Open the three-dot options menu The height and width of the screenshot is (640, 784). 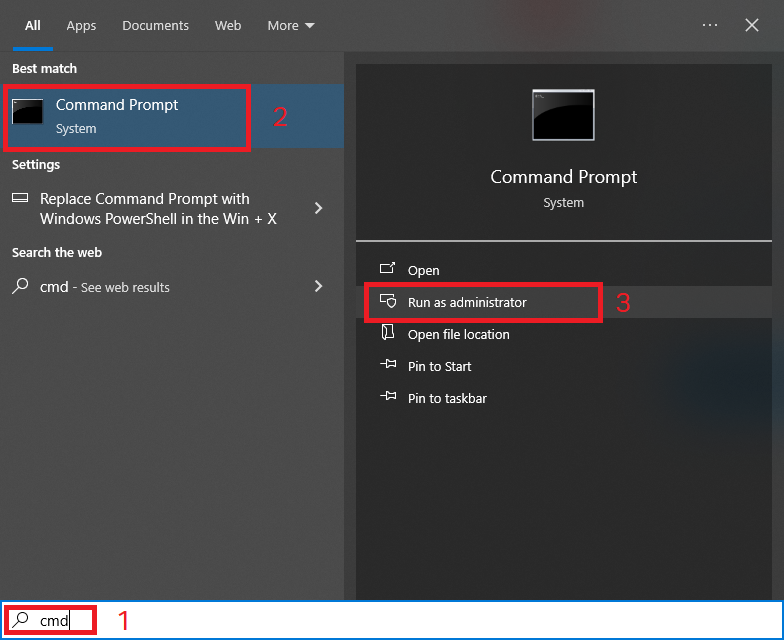tap(710, 25)
